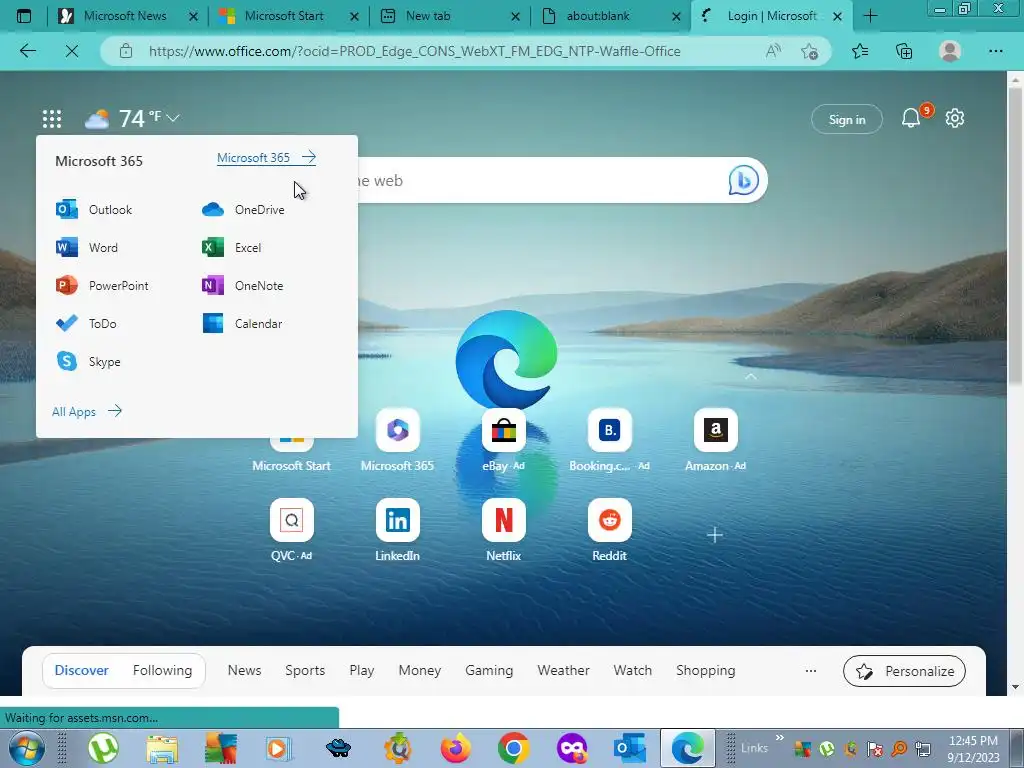The width and height of the screenshot is (1024, 768).
Task: Open the notifications bell
Action: [x=911, y=118]
